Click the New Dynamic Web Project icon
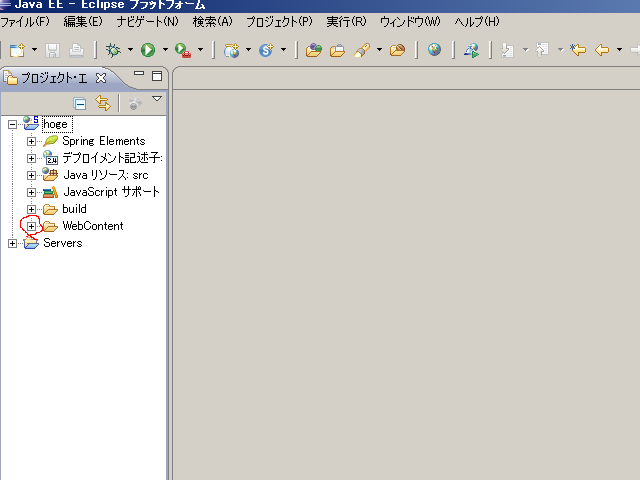This screenshot has height=480, width=640. (x=231, y=50)
